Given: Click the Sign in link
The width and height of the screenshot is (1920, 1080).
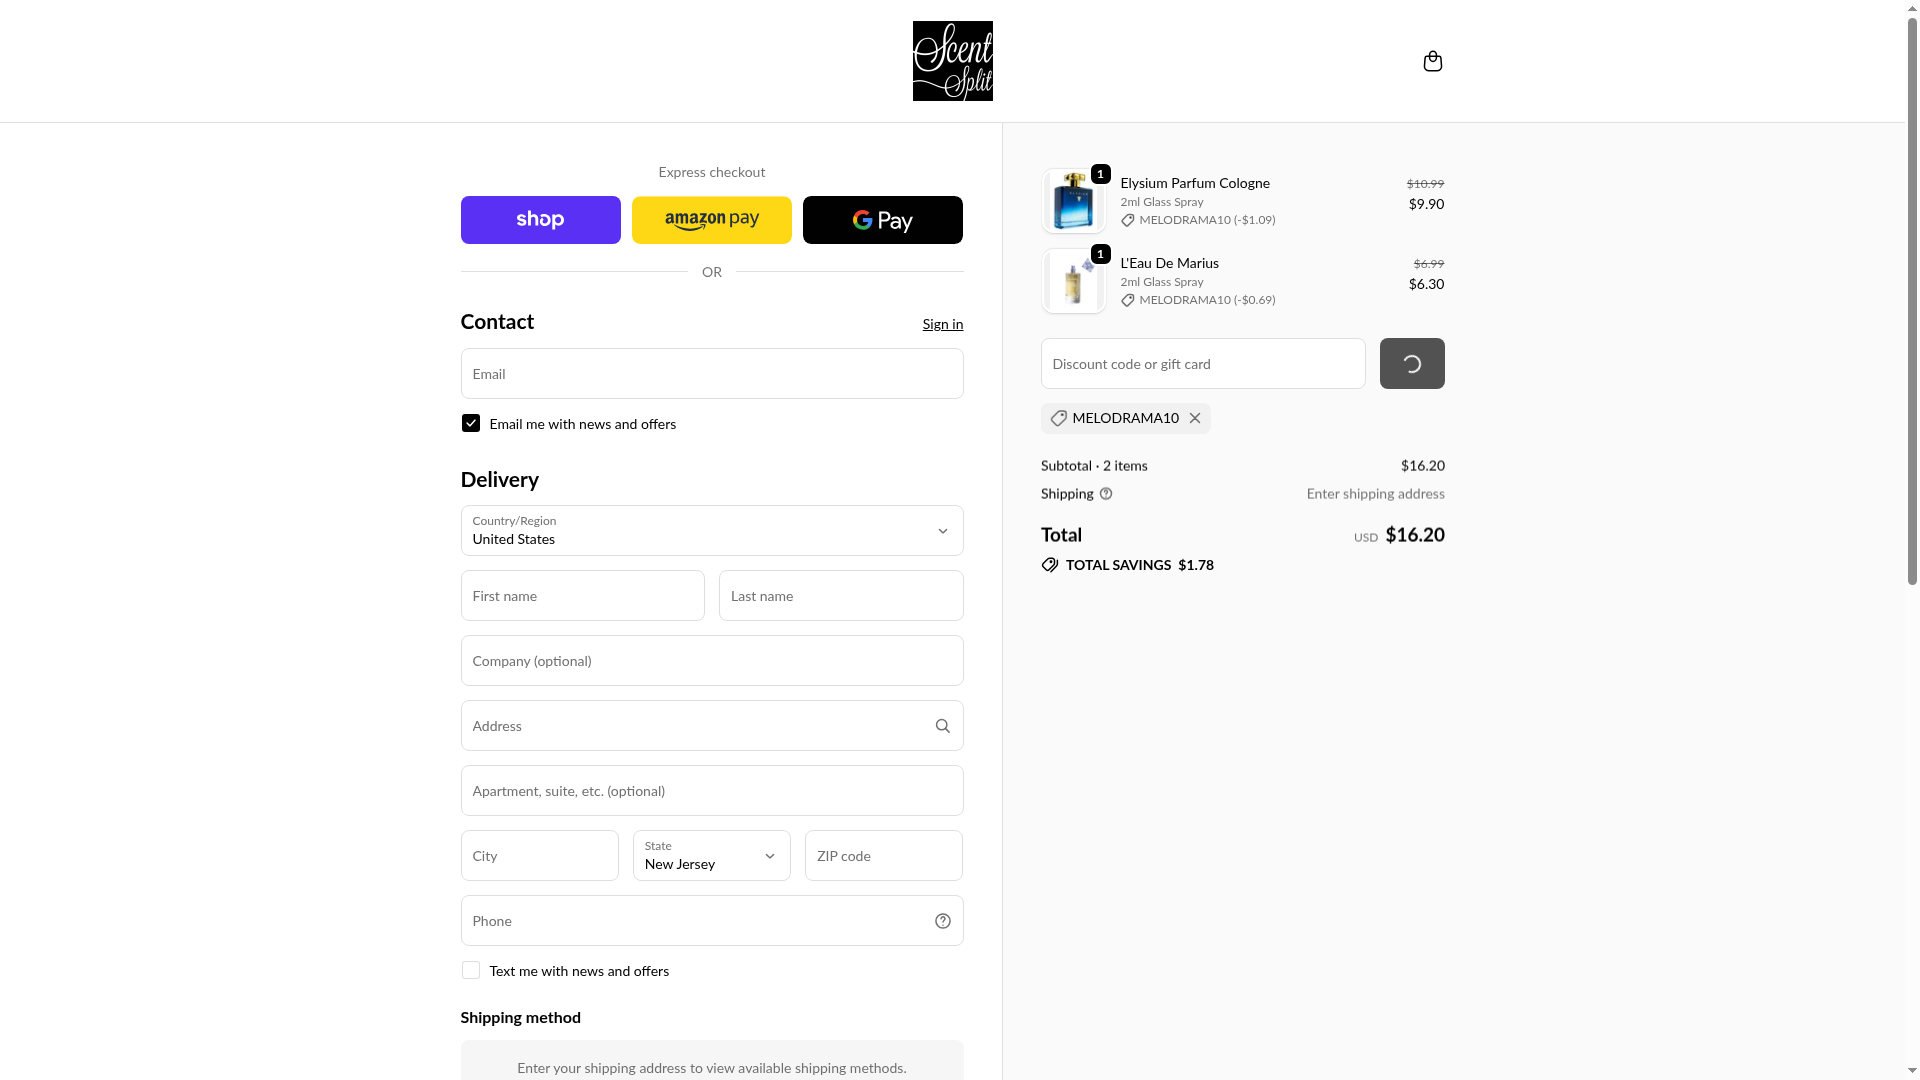Looking at the screenshot, I should tap(942, 324).
